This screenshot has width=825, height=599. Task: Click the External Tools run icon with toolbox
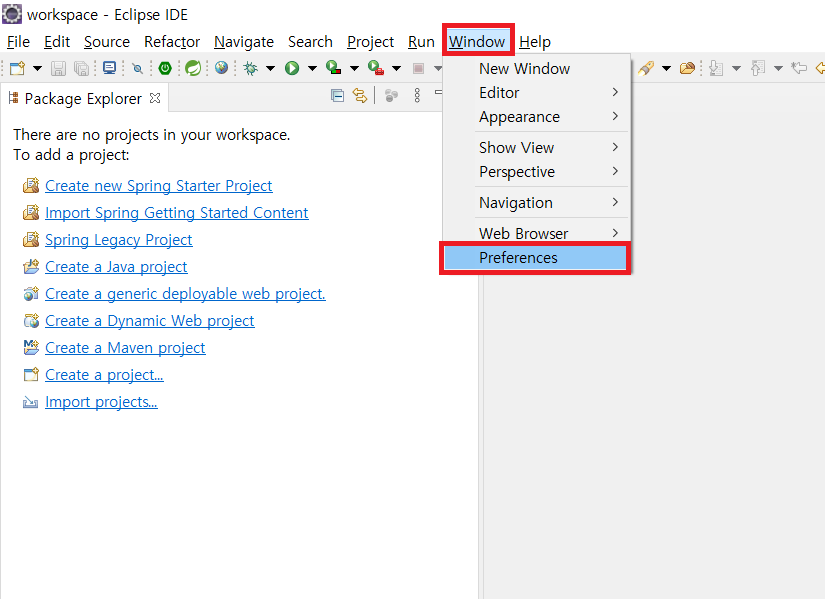tap(376, 67)
